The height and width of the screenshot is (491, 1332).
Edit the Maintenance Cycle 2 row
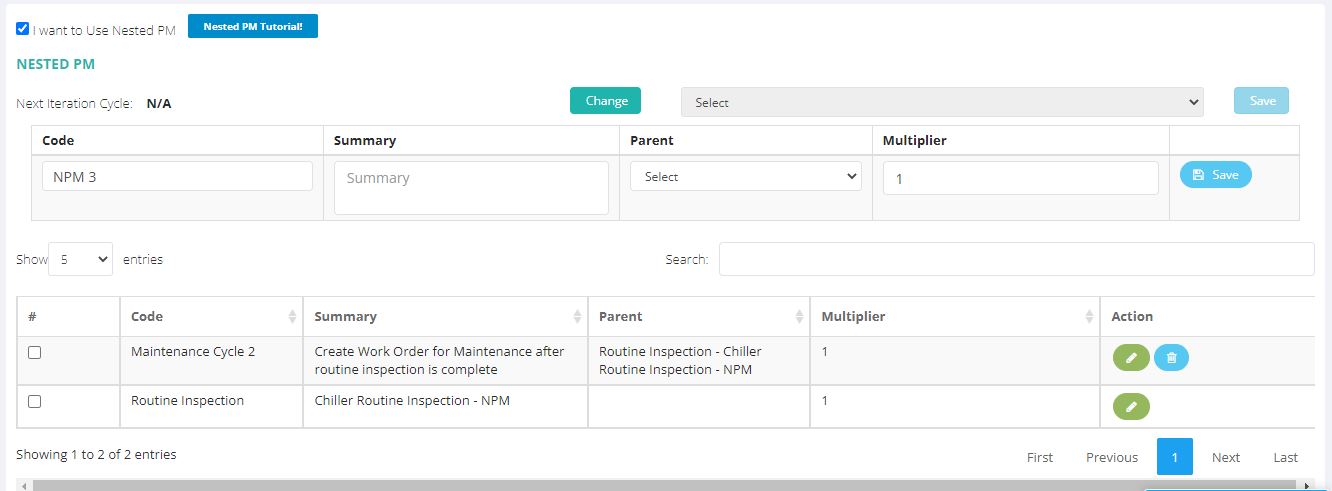click(1131, 357)
